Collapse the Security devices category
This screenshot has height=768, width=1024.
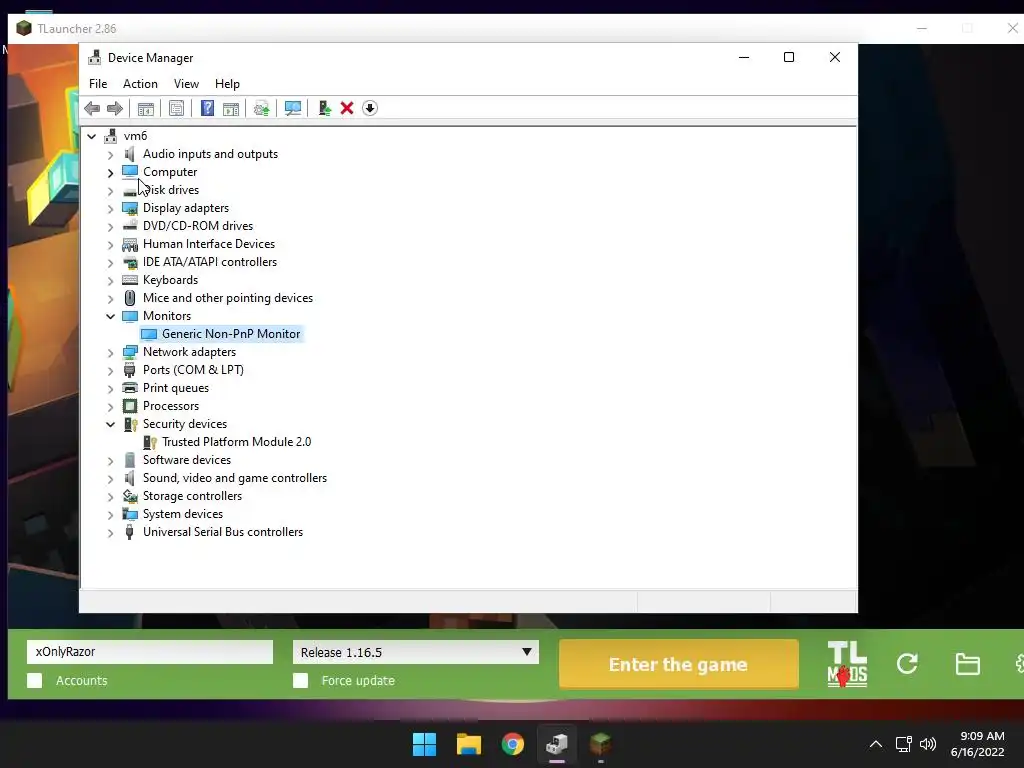[110, 424]
